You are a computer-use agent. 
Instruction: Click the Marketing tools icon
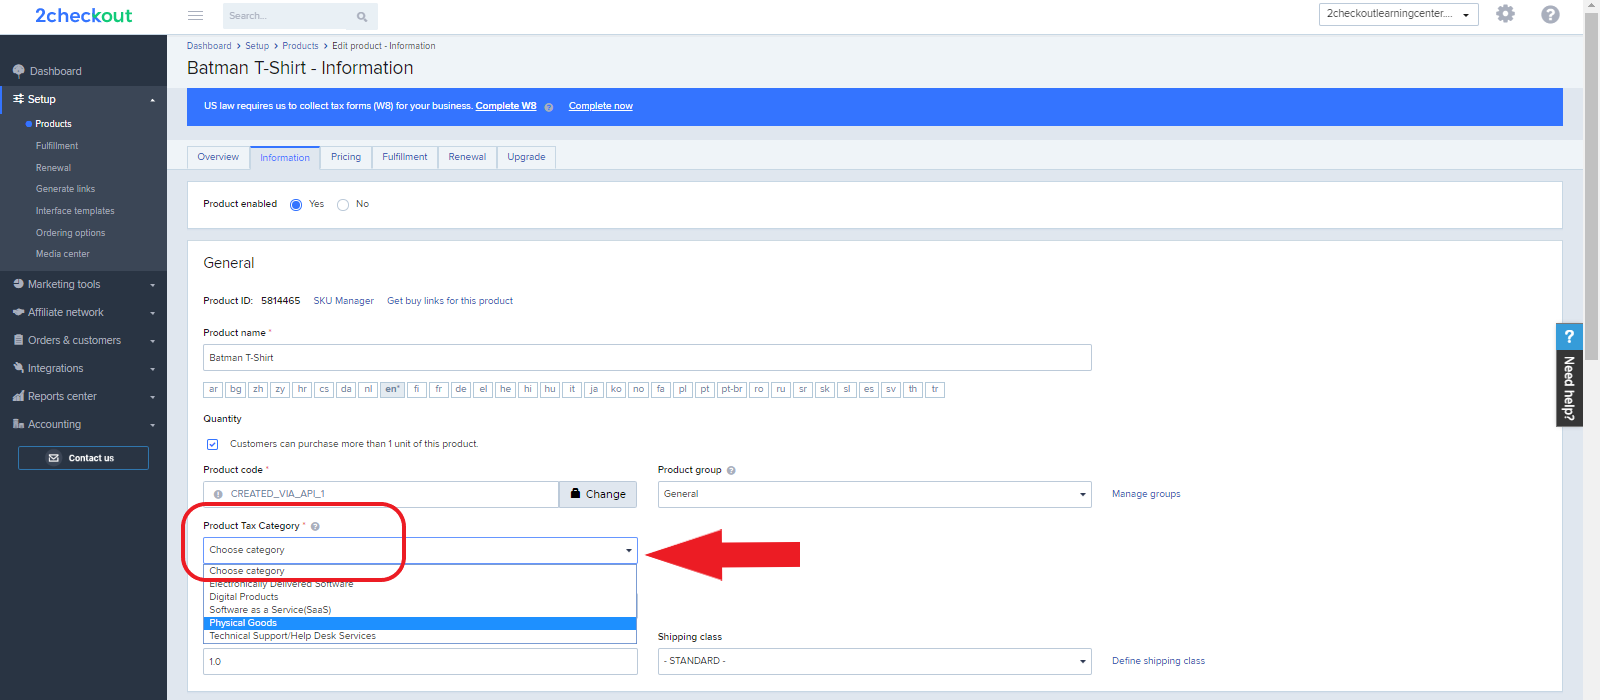click(x=18, y=284)
